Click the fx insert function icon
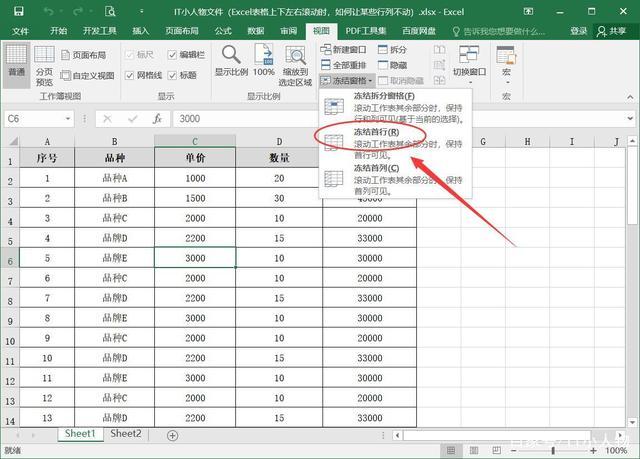 coord(157,119)
